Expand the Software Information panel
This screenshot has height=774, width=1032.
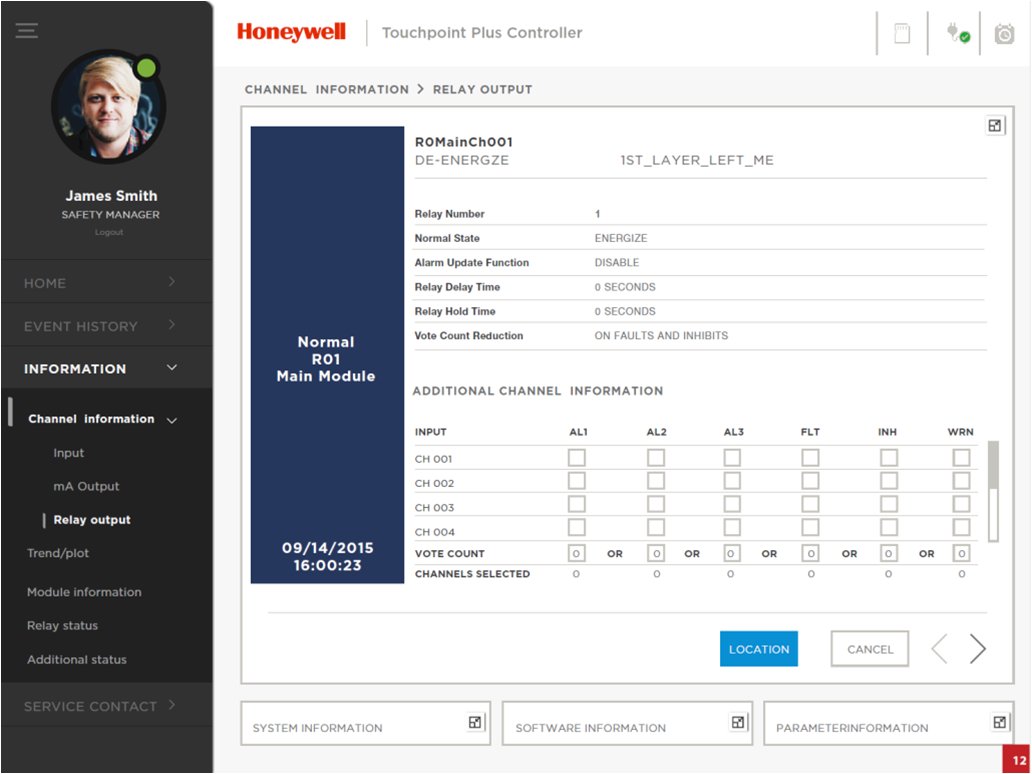point(738,721)
